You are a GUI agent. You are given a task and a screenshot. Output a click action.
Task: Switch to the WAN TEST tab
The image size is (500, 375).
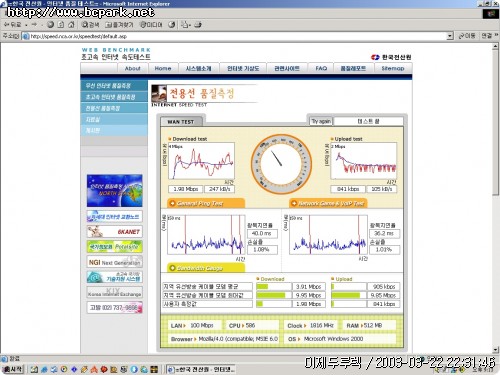point(181,122)
